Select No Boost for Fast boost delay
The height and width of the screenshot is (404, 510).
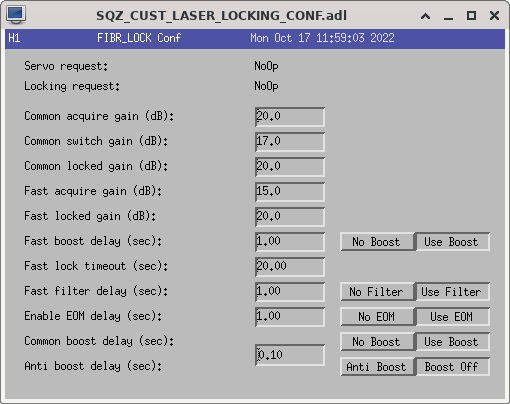376,242
